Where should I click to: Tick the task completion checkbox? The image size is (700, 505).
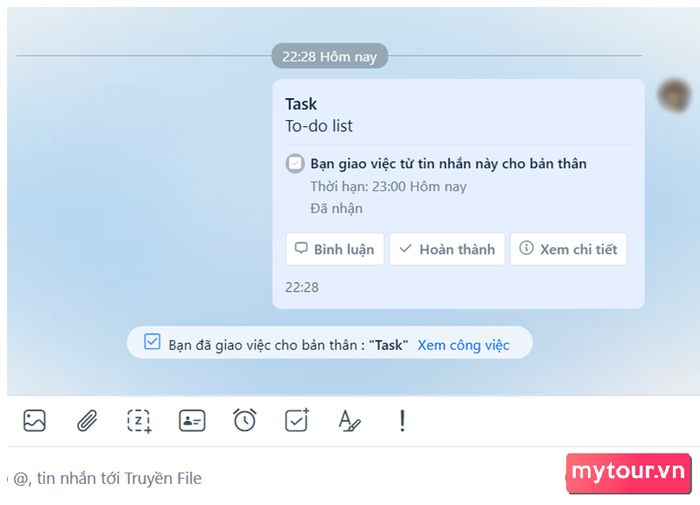295,163
